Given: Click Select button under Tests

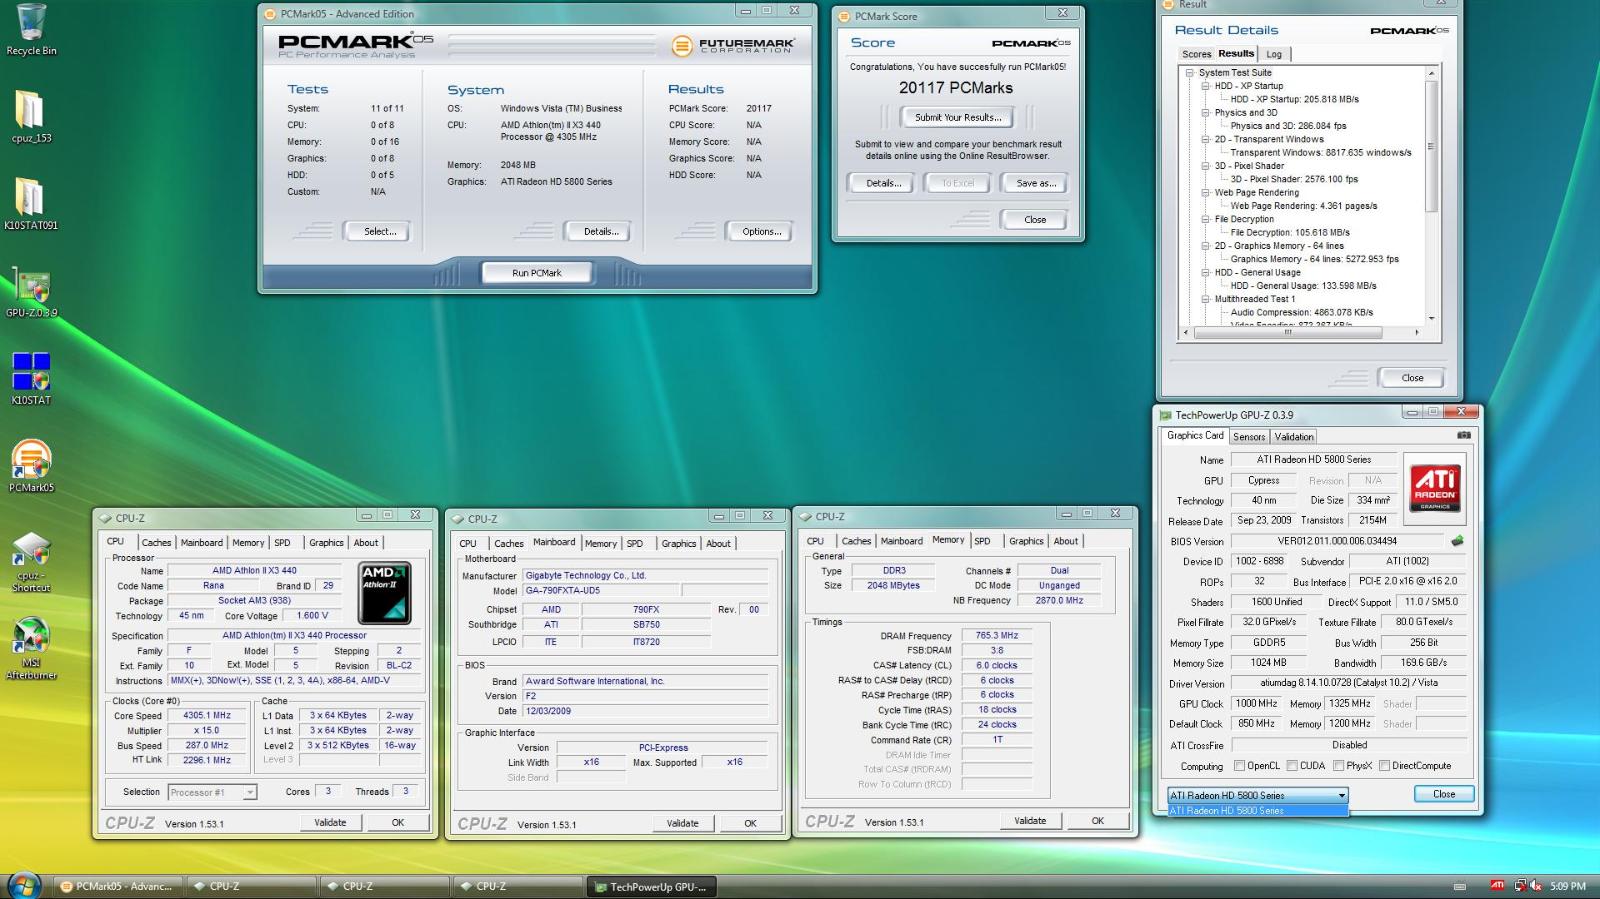Looking at the screenshot, I should (x=380, y=231).
